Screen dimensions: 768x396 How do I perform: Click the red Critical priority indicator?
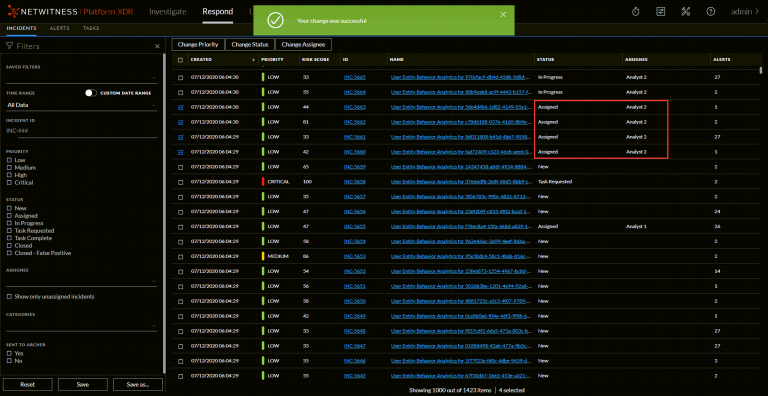(263, 182)
